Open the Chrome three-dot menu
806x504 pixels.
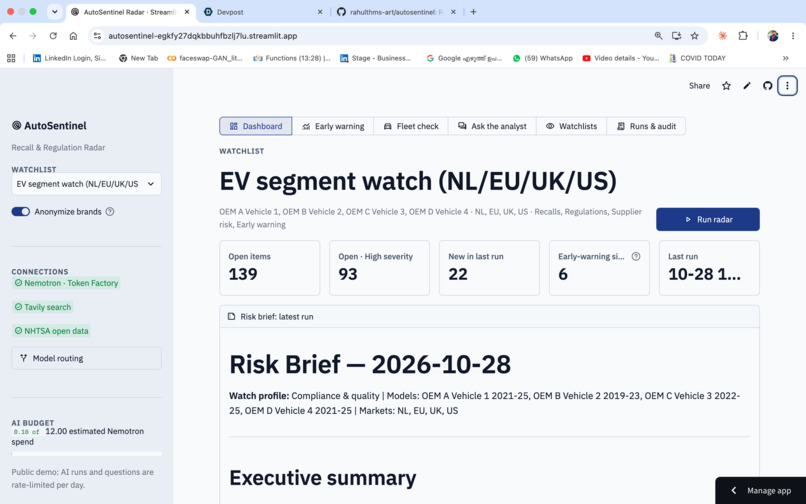(x=793, y=35)
